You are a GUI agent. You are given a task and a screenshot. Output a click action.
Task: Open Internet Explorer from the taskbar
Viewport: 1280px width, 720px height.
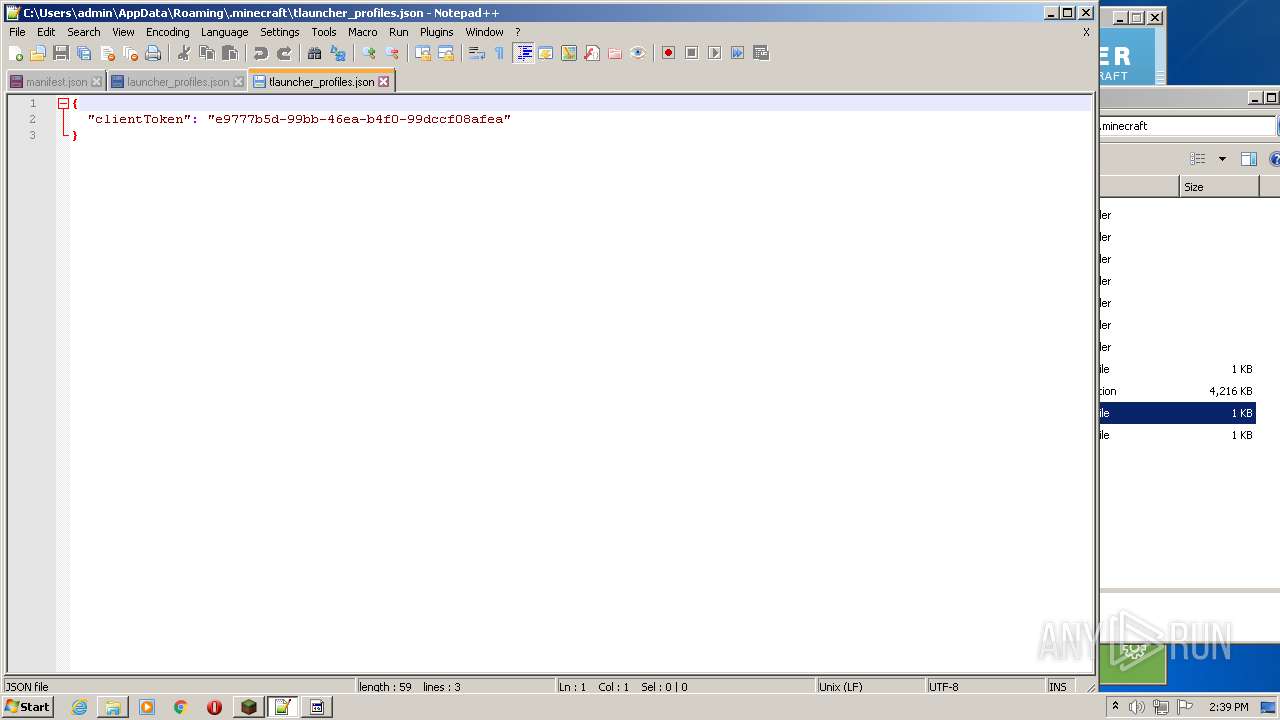(x=79, y=707)
